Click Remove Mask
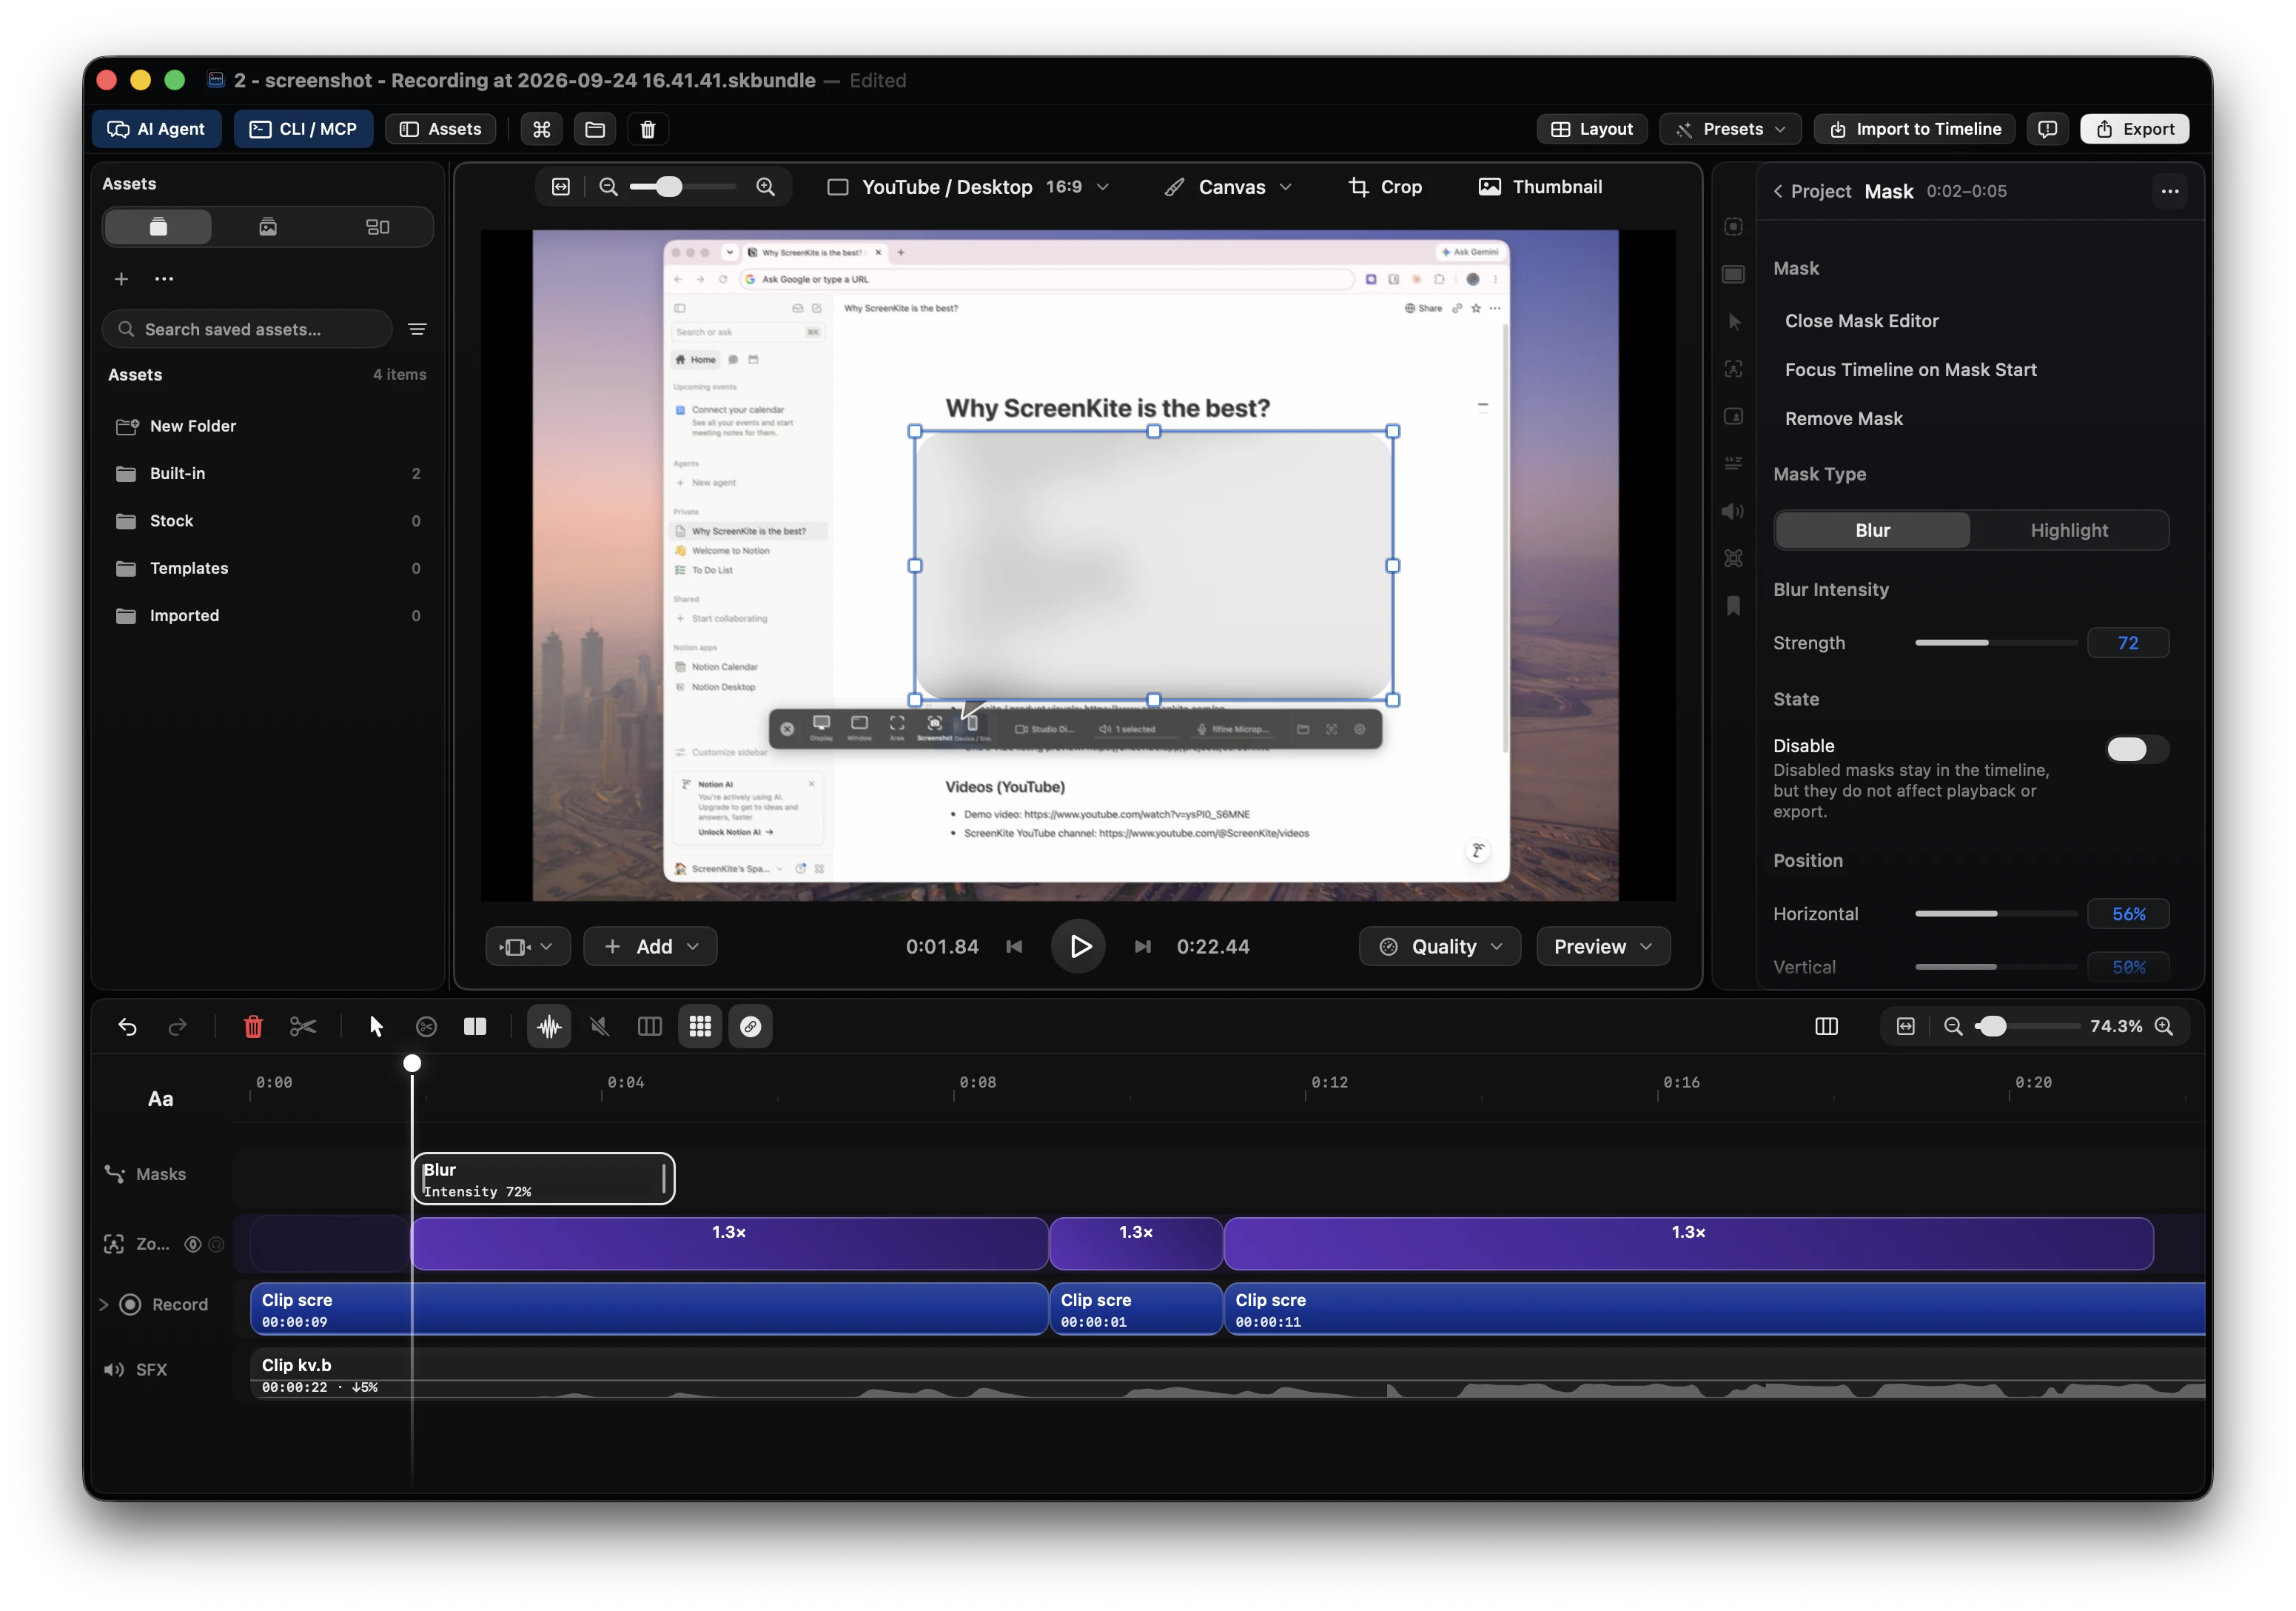Viewport: 2296px width, 1611px height. click(1843, 419)
